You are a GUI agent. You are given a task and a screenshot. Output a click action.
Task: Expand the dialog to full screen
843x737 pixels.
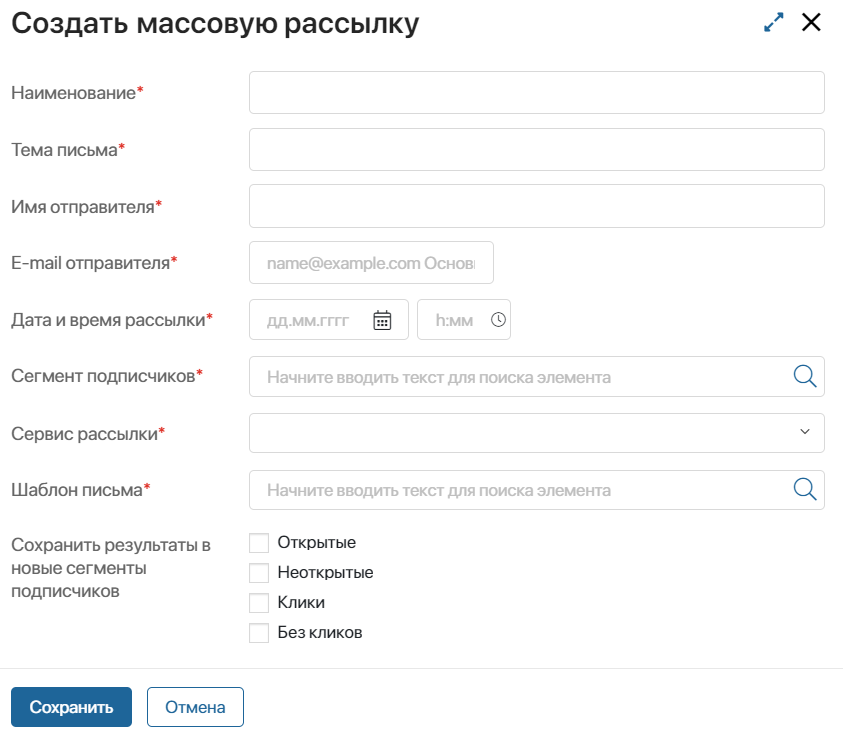tap(774, 23)
